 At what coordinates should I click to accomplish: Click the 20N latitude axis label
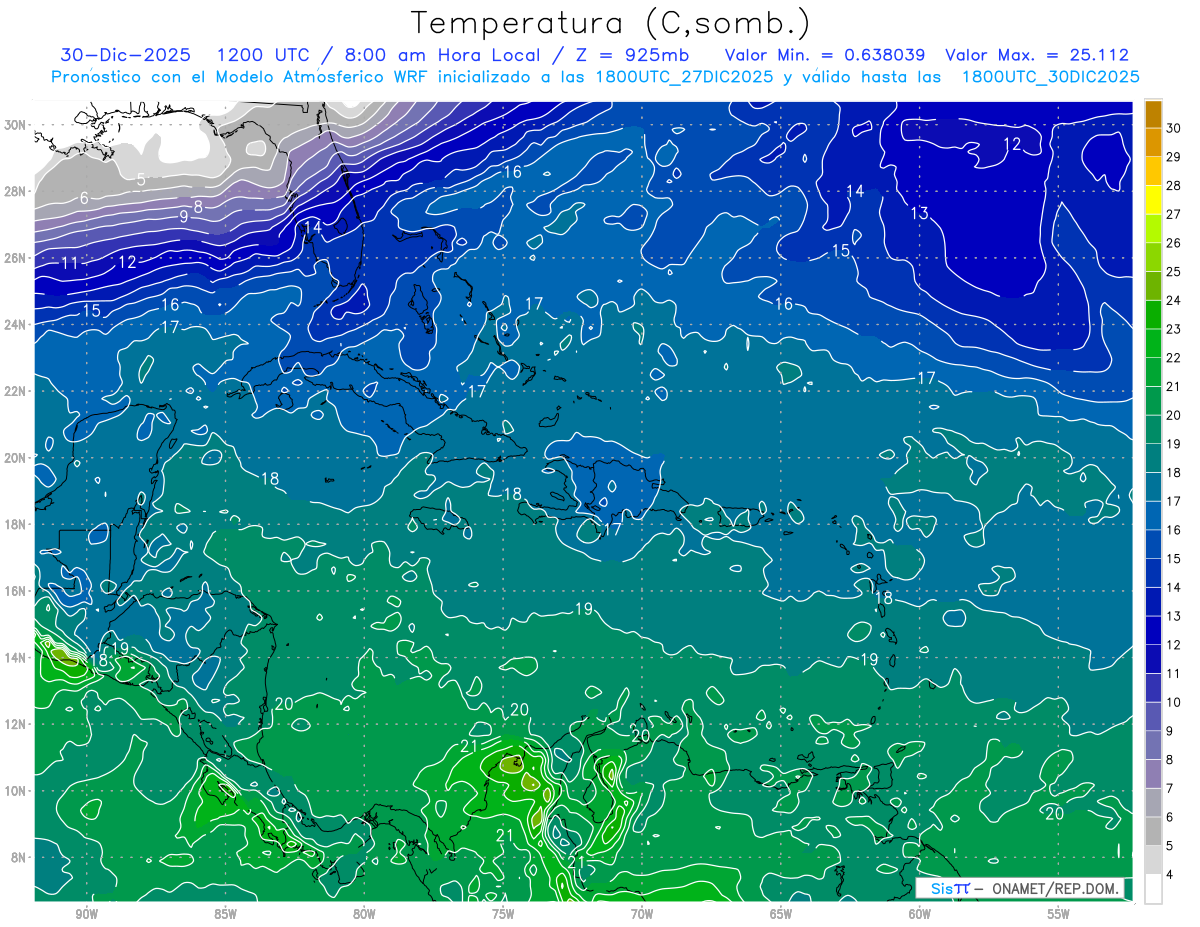click(x=17, y=458)
